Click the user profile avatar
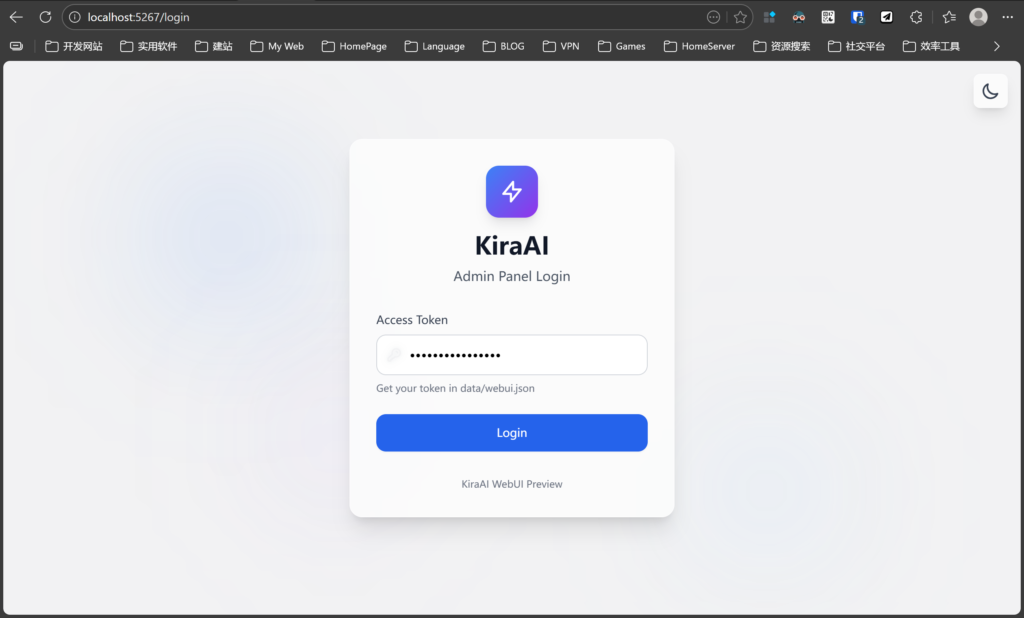This screenshot has height=618, width=1024. click(x=978, y=17)
